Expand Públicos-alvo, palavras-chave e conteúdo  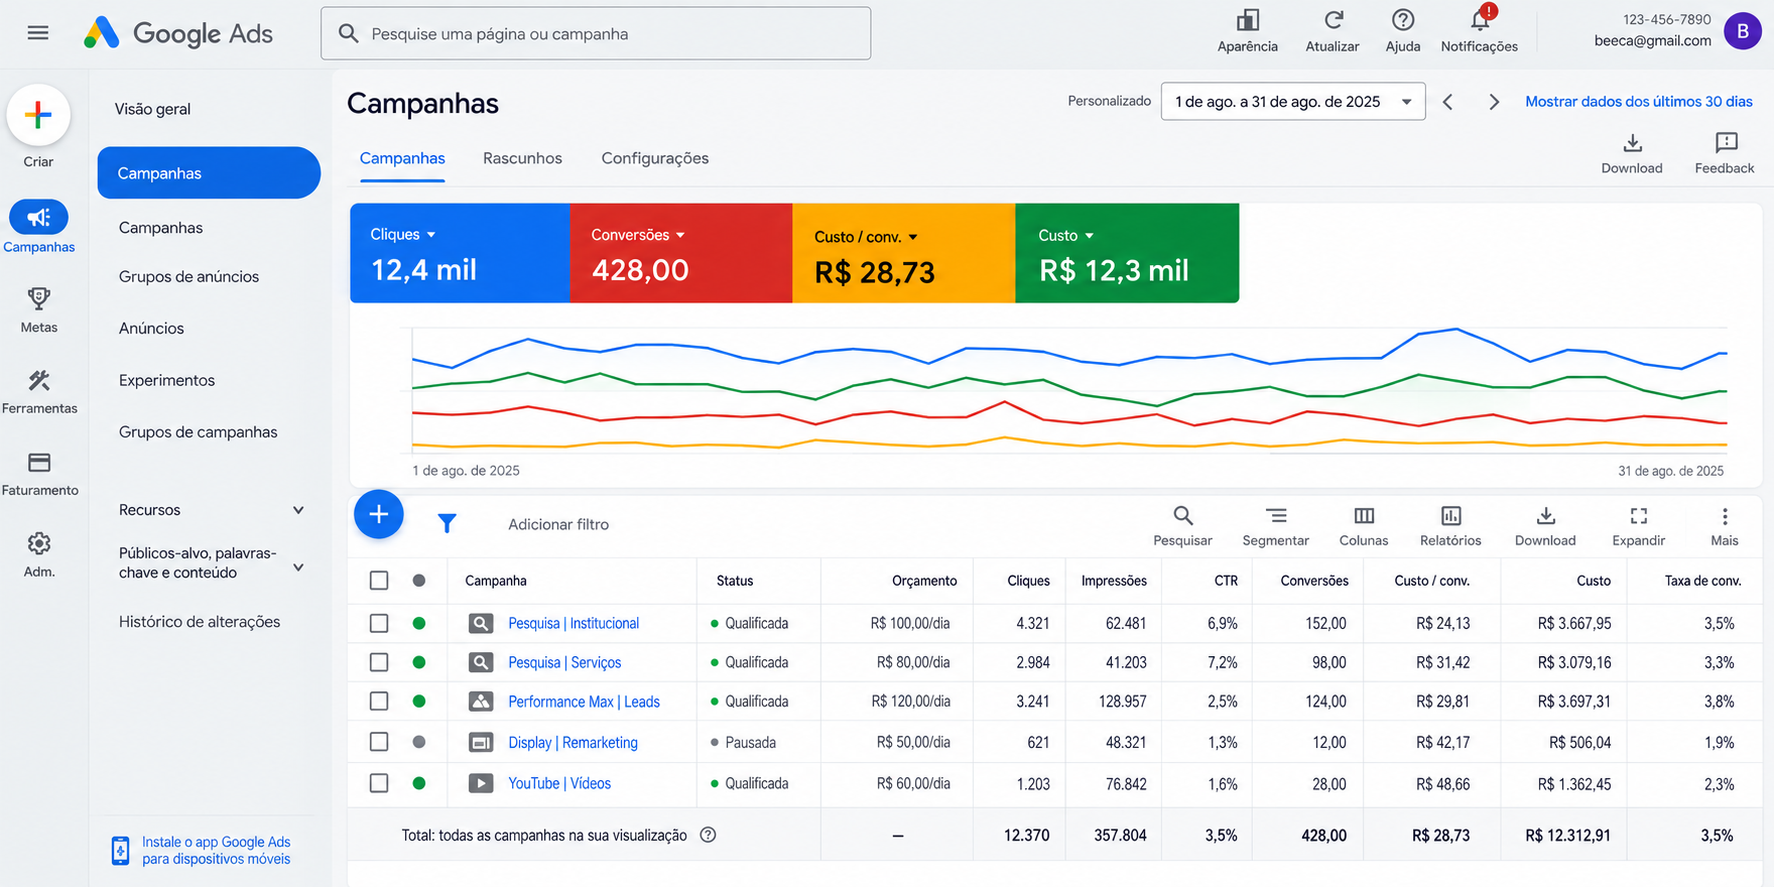[298, 567]
